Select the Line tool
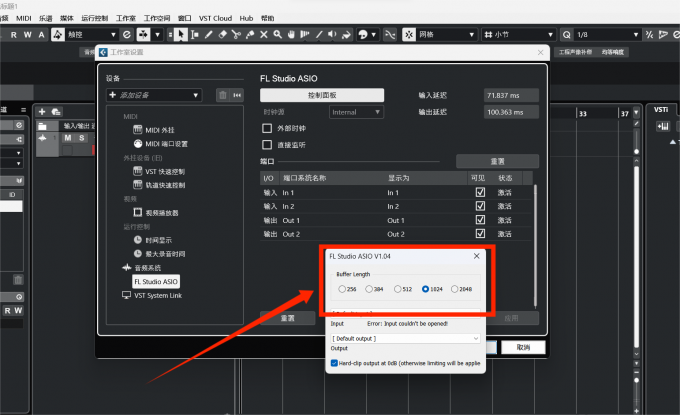 pos(319,34)
